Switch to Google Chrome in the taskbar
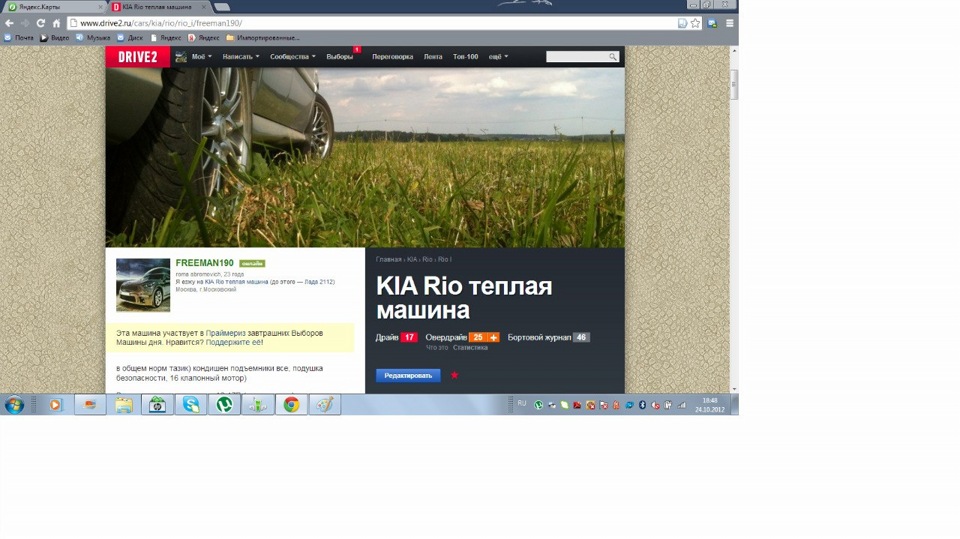The height and width of the screenshot is (539, 960). 291,405
